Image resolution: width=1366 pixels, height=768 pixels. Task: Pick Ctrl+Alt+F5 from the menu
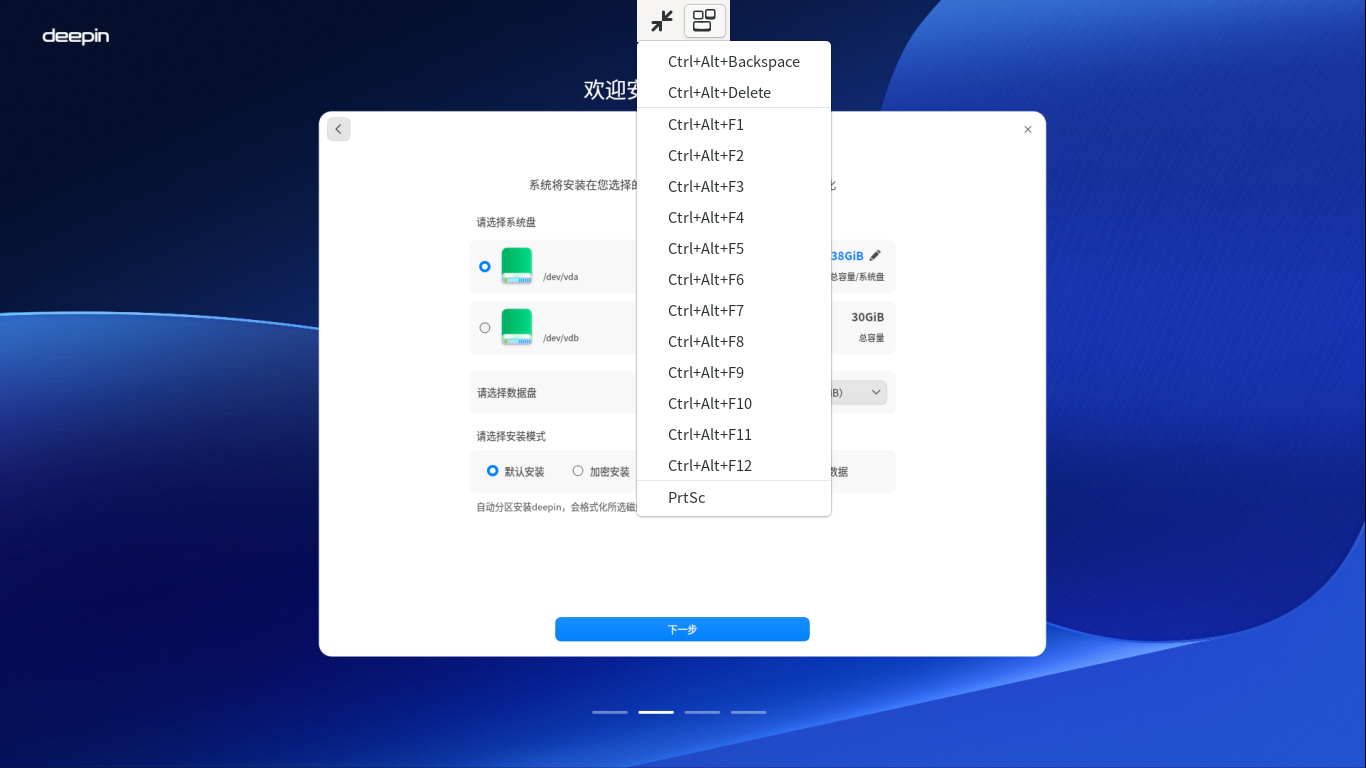tap(734, 248)
